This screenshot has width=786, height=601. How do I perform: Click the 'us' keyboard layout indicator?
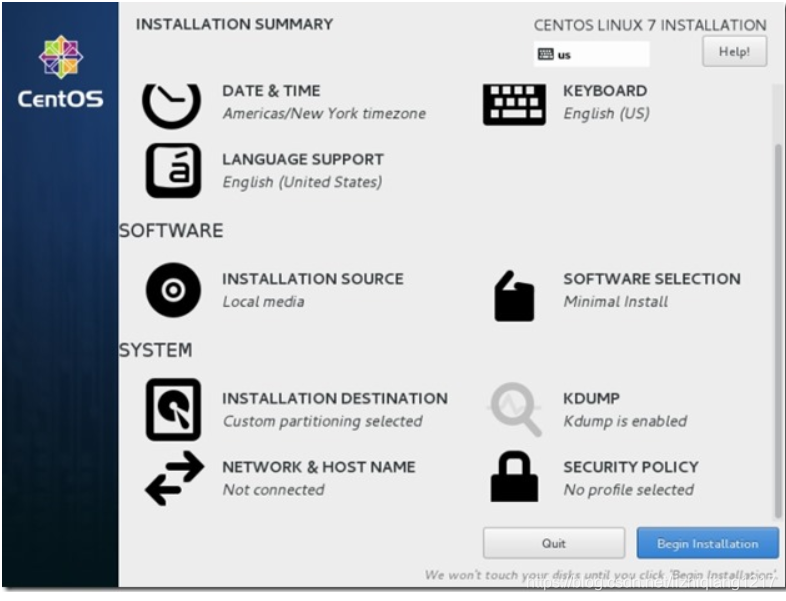point(592,54)
